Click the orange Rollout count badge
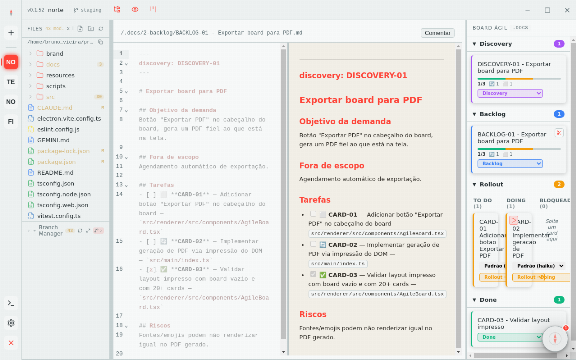This screenshot has height=360, width=576. coord(559,184)
